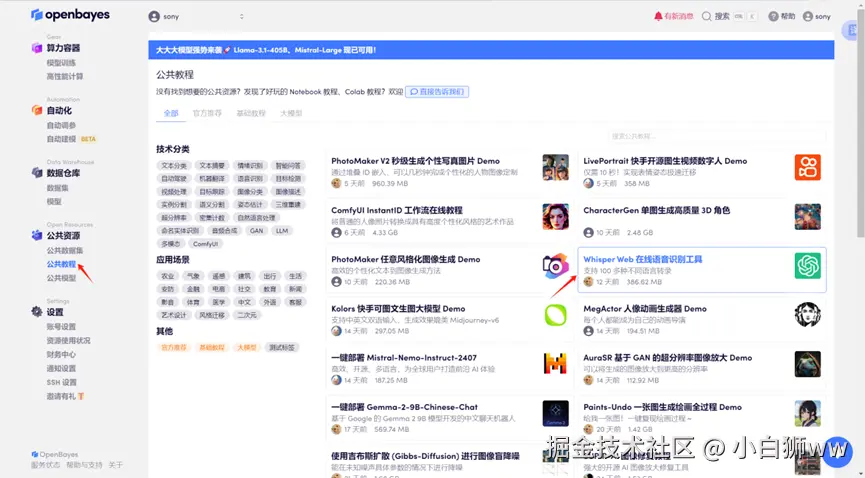Select the 测试标签 tag

click(x=282, y=348)
